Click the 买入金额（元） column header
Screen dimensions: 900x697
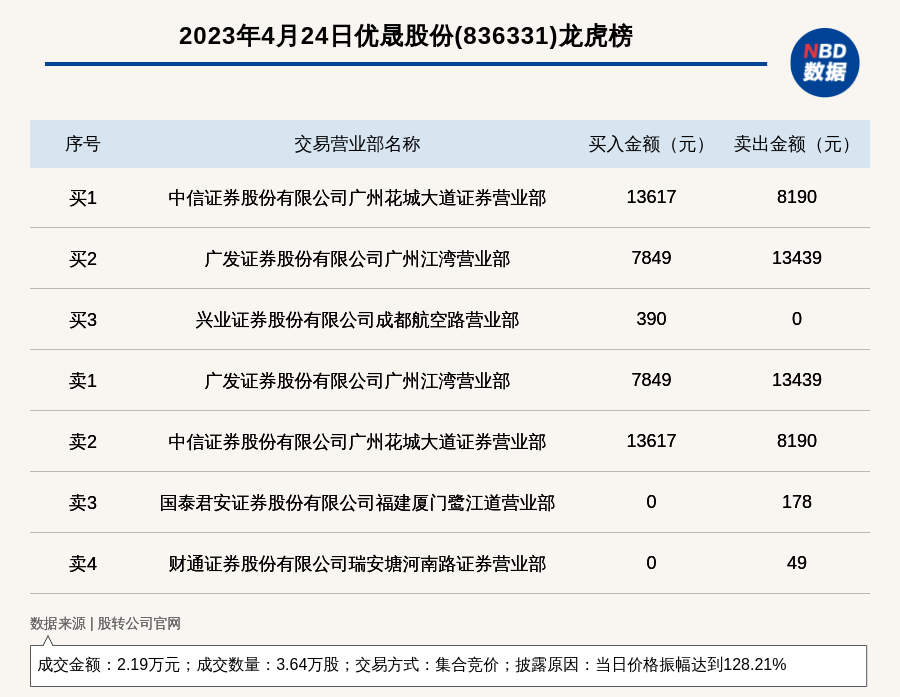651,144
